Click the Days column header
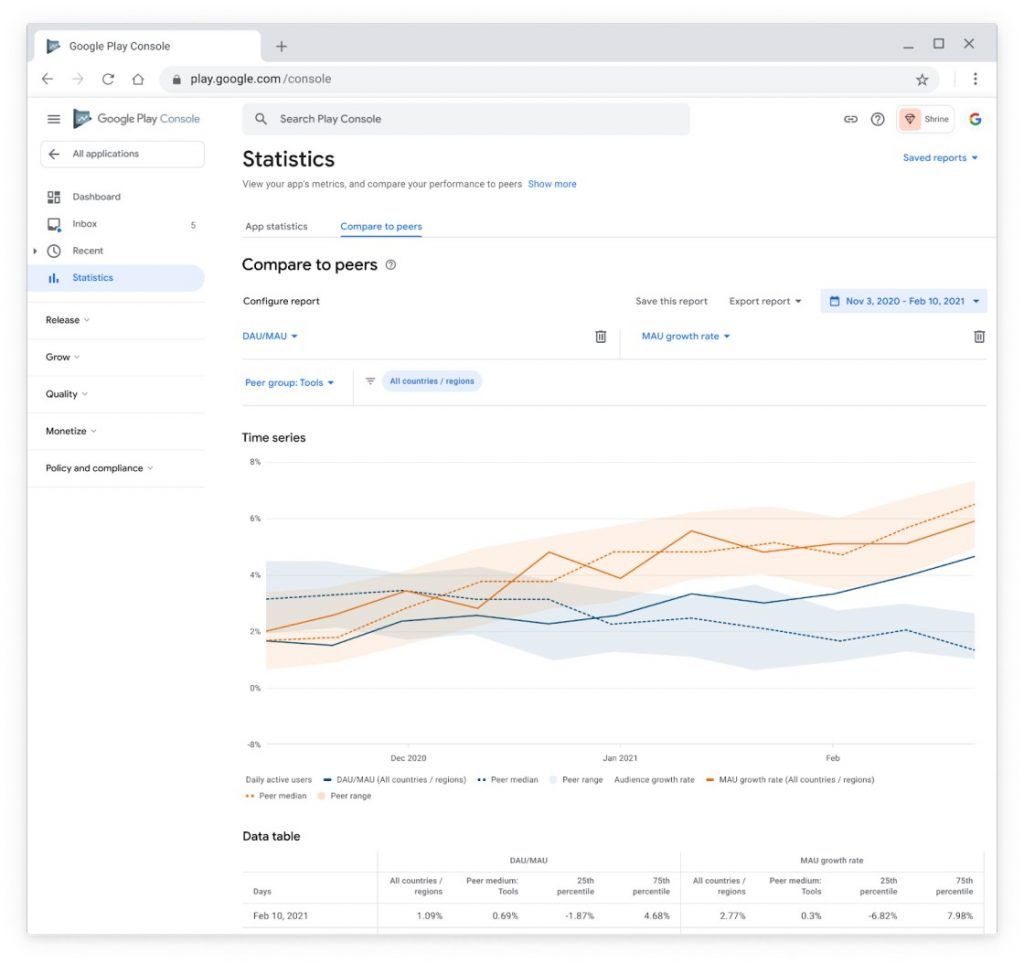 pos(262,892)
